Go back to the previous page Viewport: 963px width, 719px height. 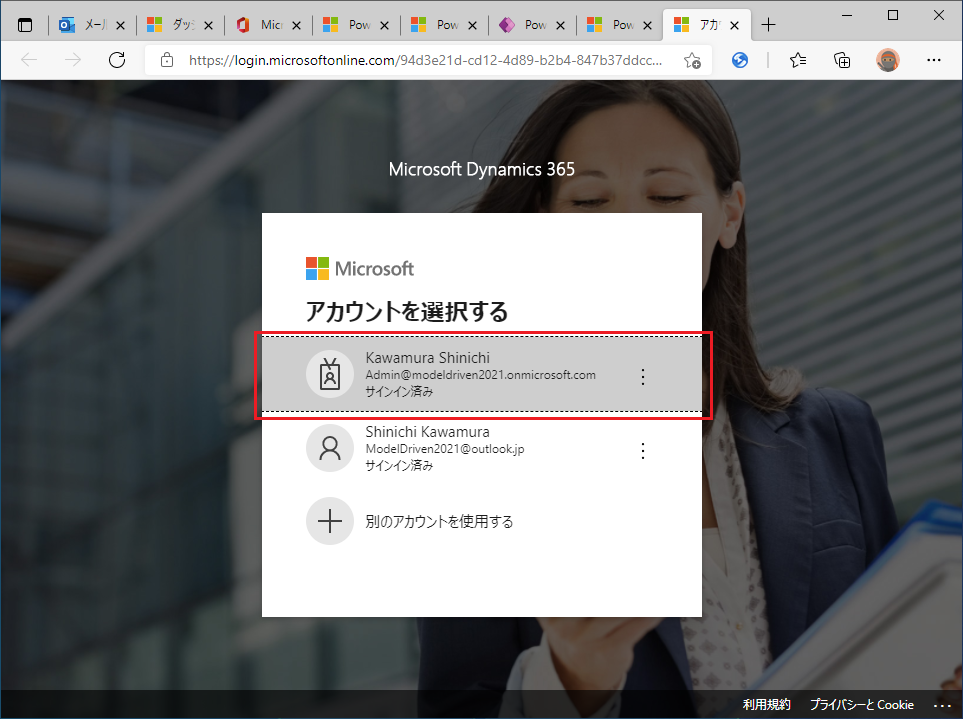point(29,60)
